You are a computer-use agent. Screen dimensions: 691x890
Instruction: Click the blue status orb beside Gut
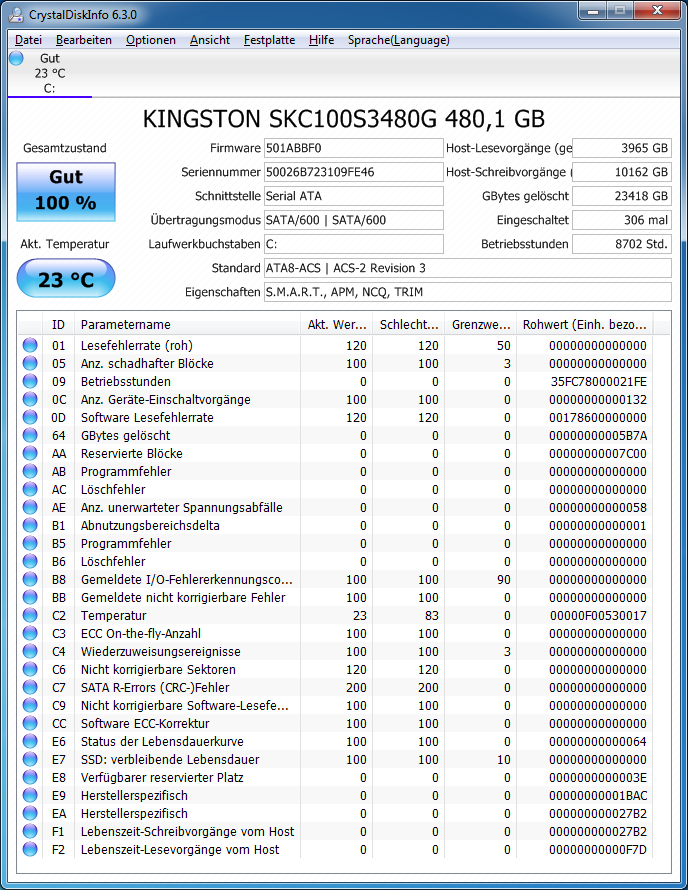(16, 58)
